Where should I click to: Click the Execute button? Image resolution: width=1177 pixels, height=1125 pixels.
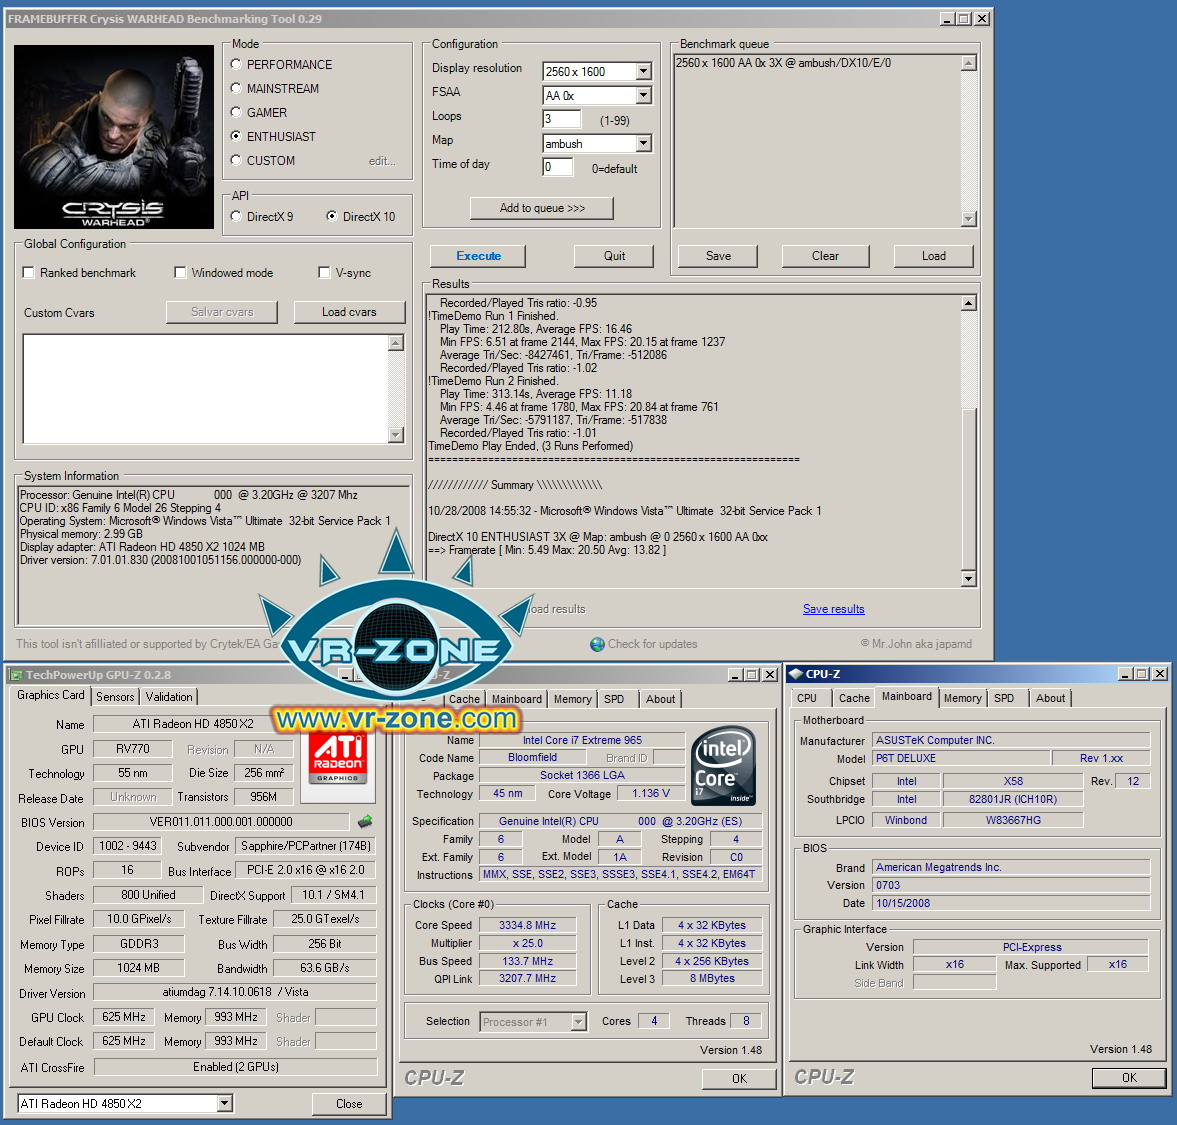pyautogui.click(x=478, y=256)
